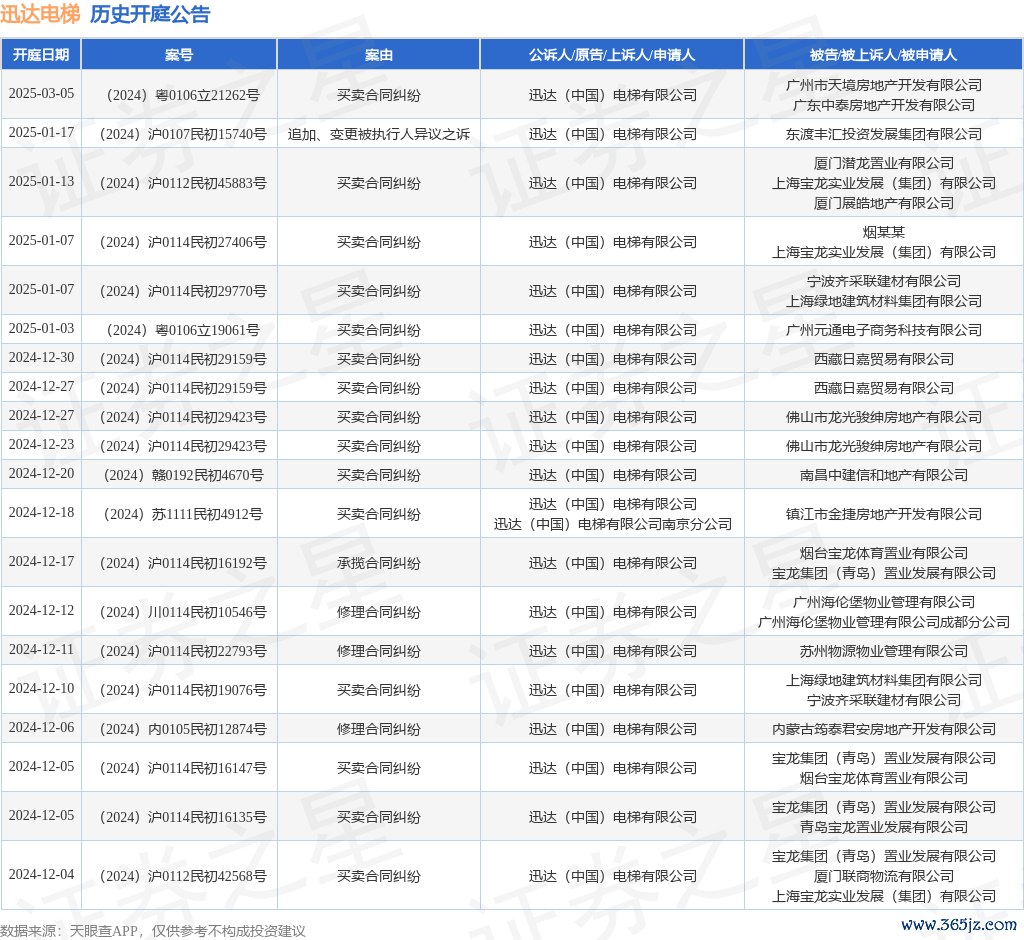The image size is (1024, 940).
Task: Select case number (2024)内0105民初12874号
Action: pos(183,729)
